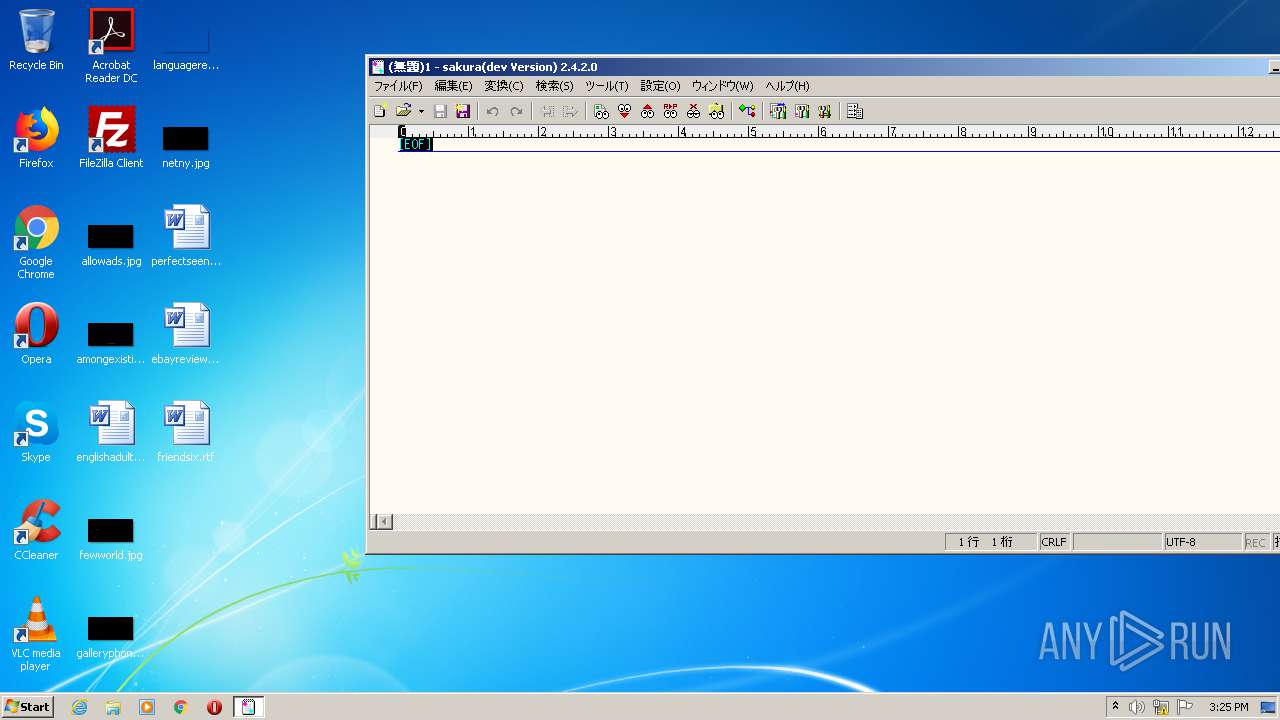Show hidden tray icons arrow
Viewport: 1280px width, 720px height.
1116,707
